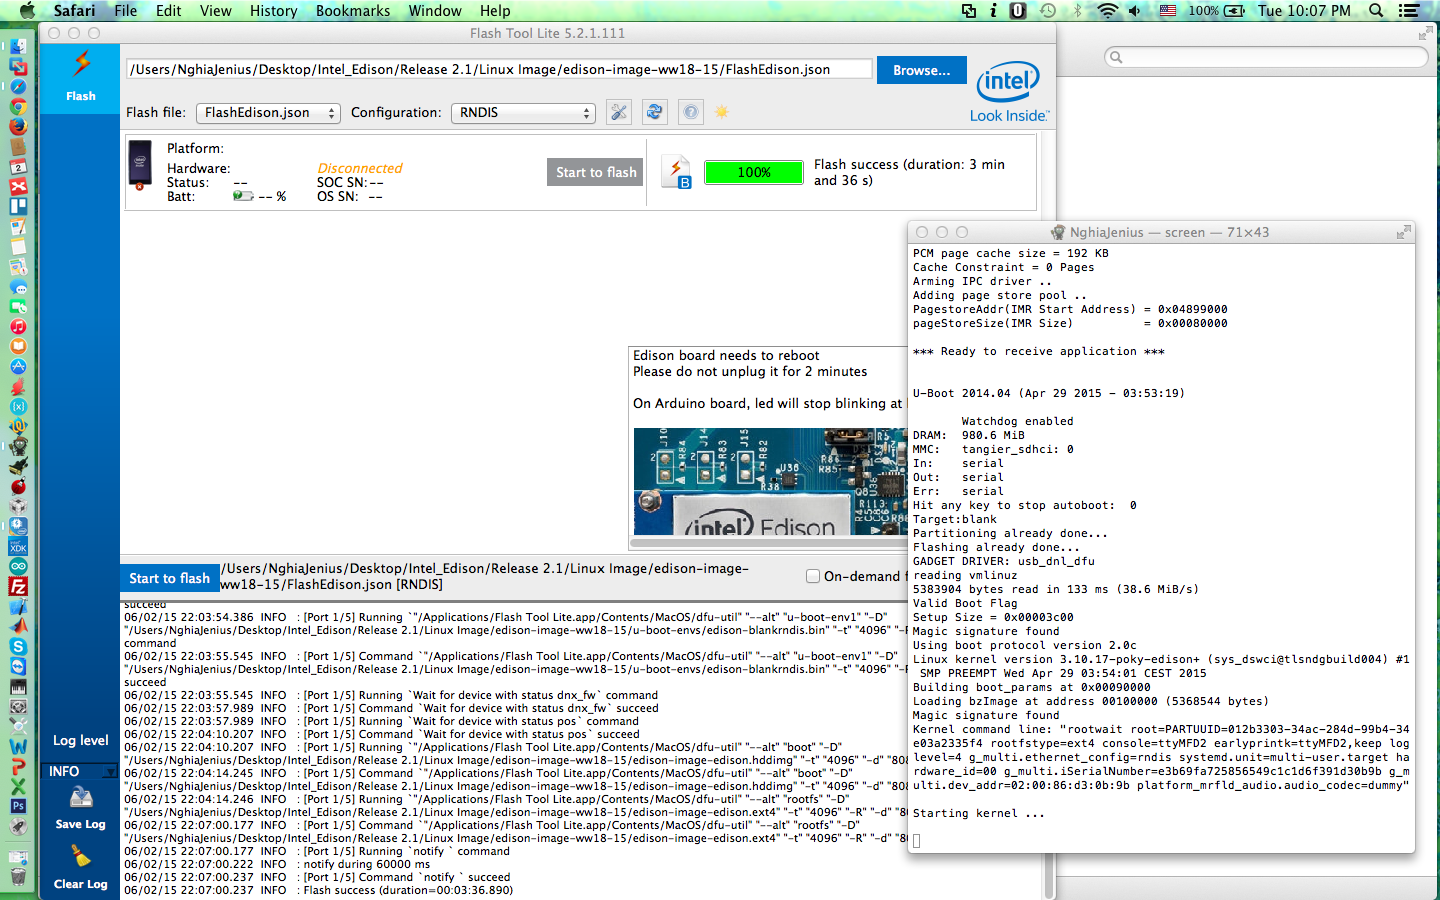Click the date and time Tue 10:07 PM
1440x900 pixels.
pyautogui.click(x=1304, y=11)
